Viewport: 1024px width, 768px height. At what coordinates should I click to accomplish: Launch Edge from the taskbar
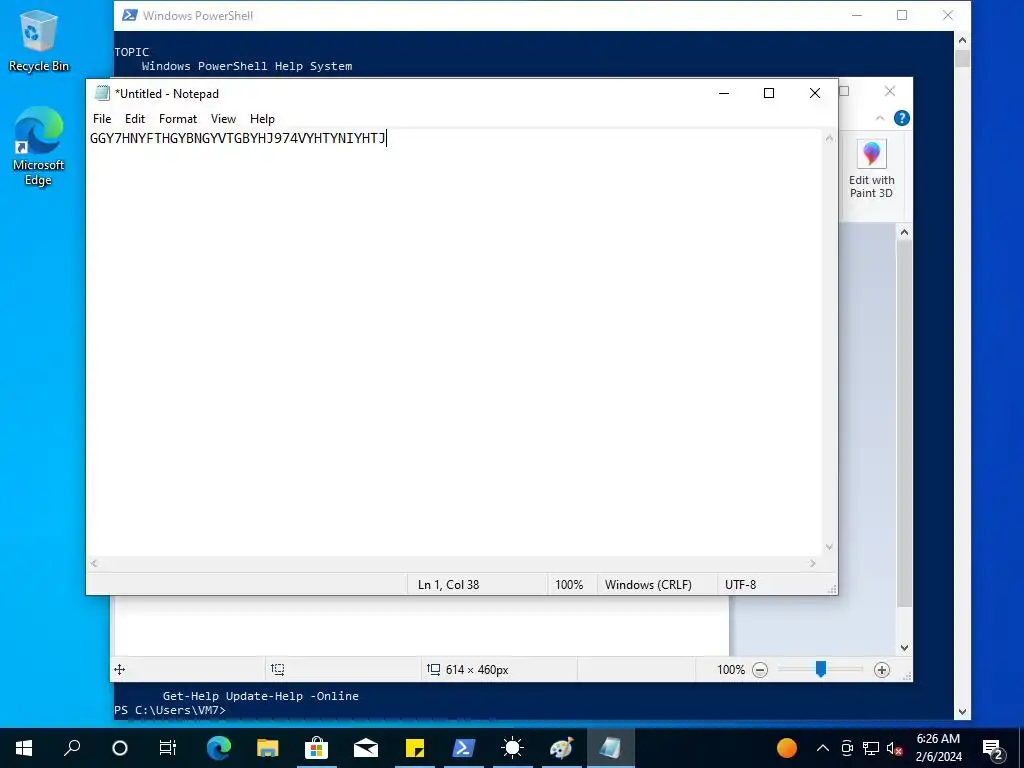point(219,748)
